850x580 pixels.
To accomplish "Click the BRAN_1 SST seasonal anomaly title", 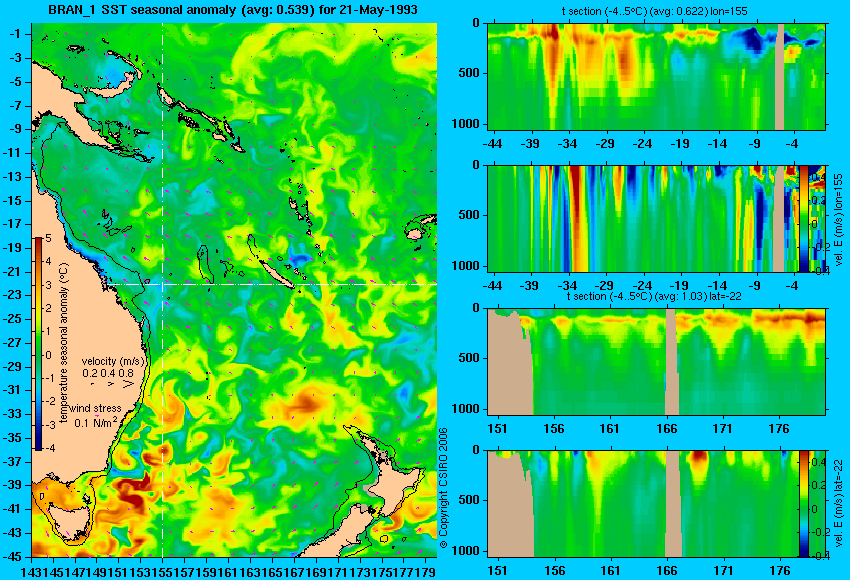I will tap(233, 10).
